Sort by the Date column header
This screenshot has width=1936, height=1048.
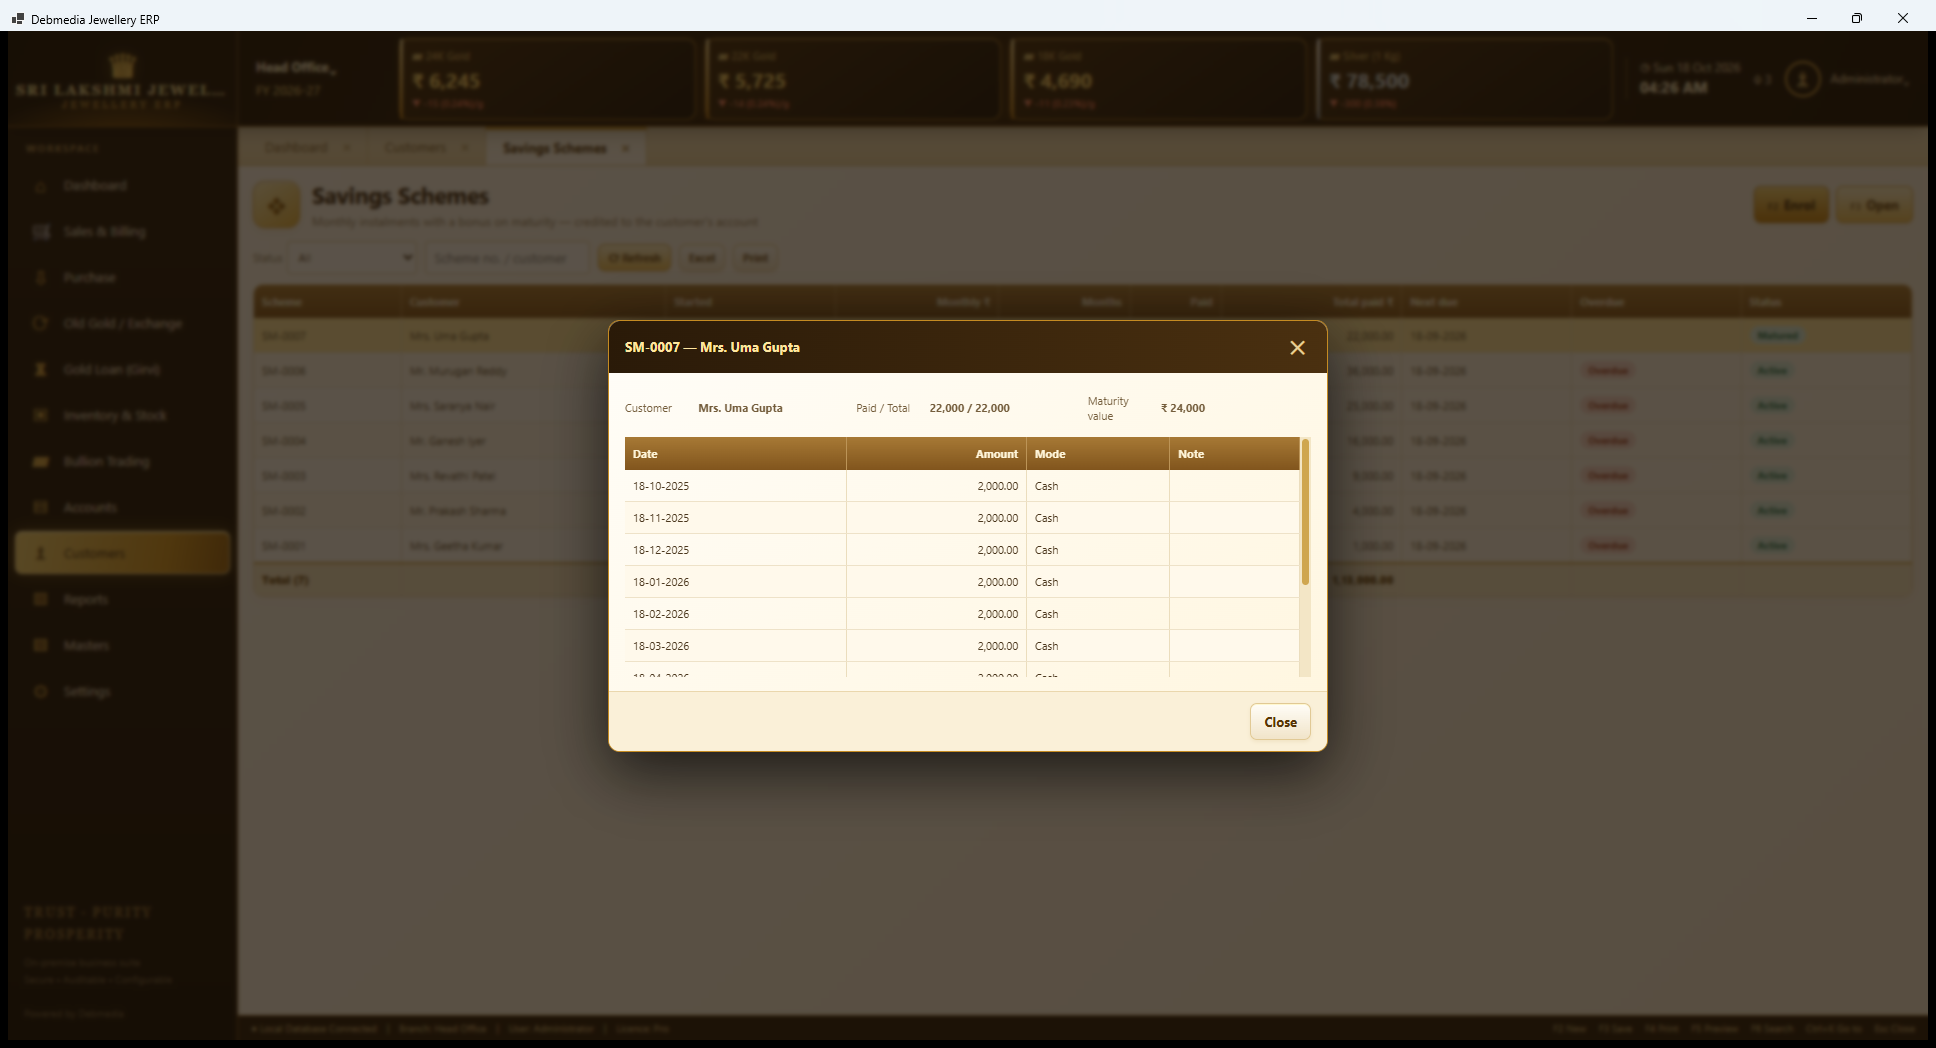(x=735, y=454)
